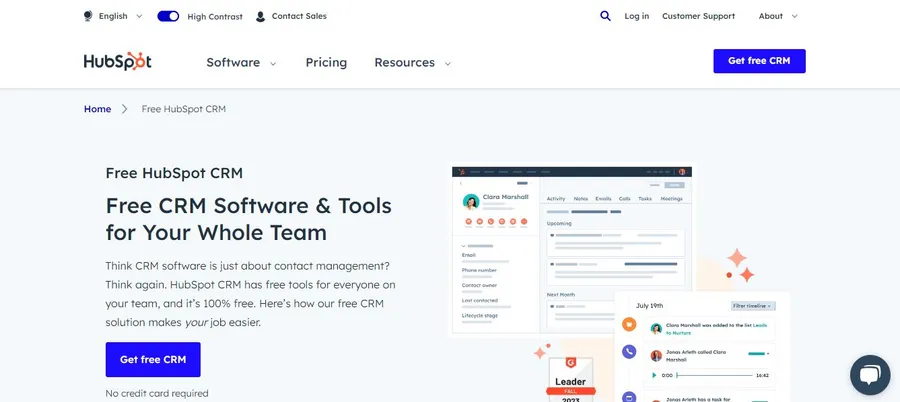
Task: Go to Home breadcrumb
Action: click(x=98, y=109)
